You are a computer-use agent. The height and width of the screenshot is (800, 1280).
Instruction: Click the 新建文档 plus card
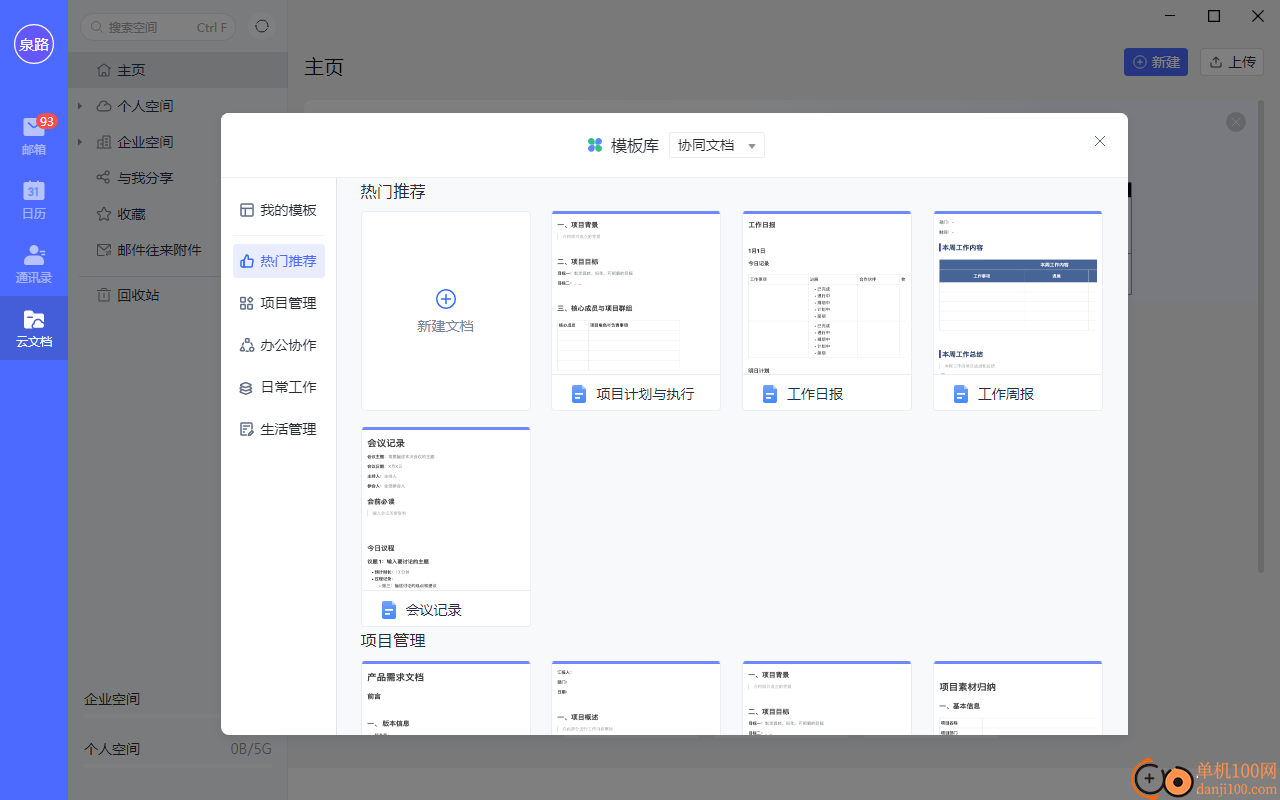coord(446,311)
